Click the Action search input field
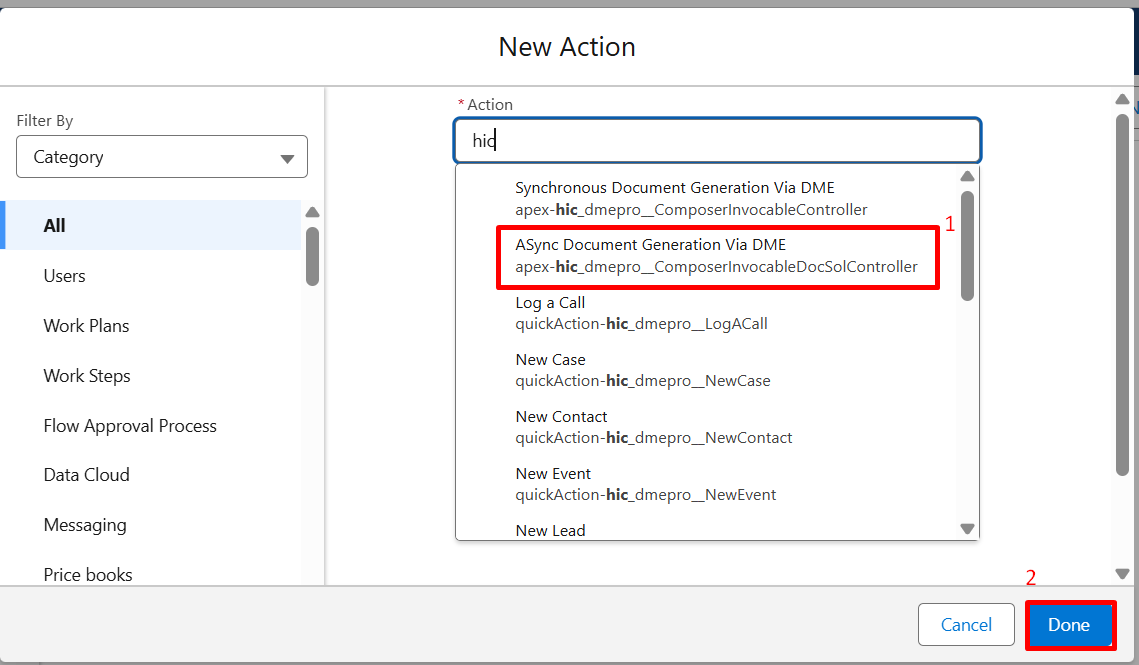1139x665 pixels. (x=718, y=140)
